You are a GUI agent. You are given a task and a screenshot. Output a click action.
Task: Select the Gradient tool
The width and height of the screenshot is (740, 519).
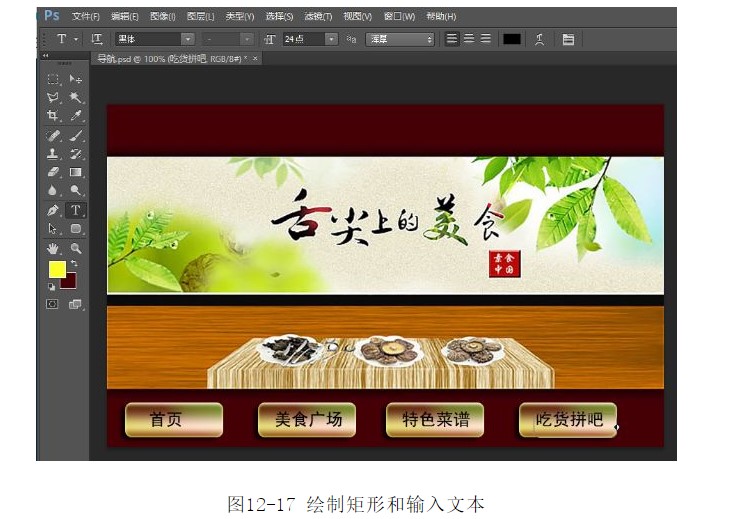pos(76,172)
